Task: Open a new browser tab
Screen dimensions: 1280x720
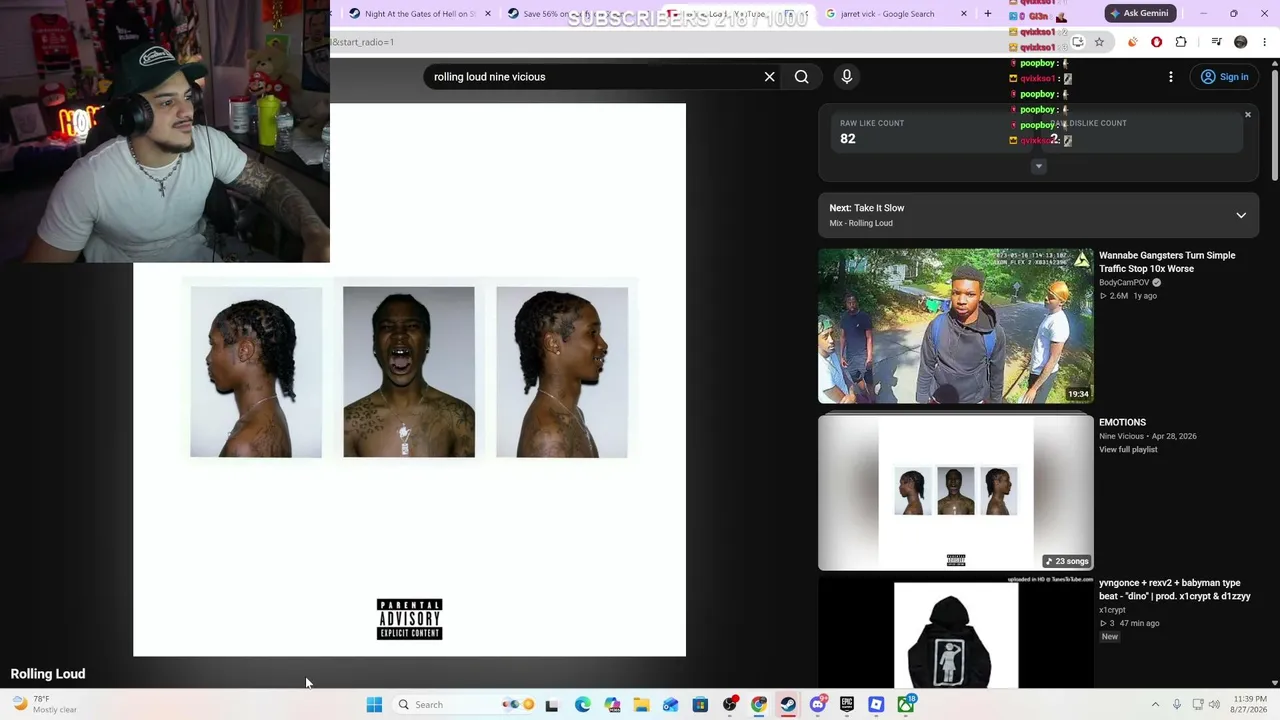Action: pyautogui.click(x=988, y=14)
